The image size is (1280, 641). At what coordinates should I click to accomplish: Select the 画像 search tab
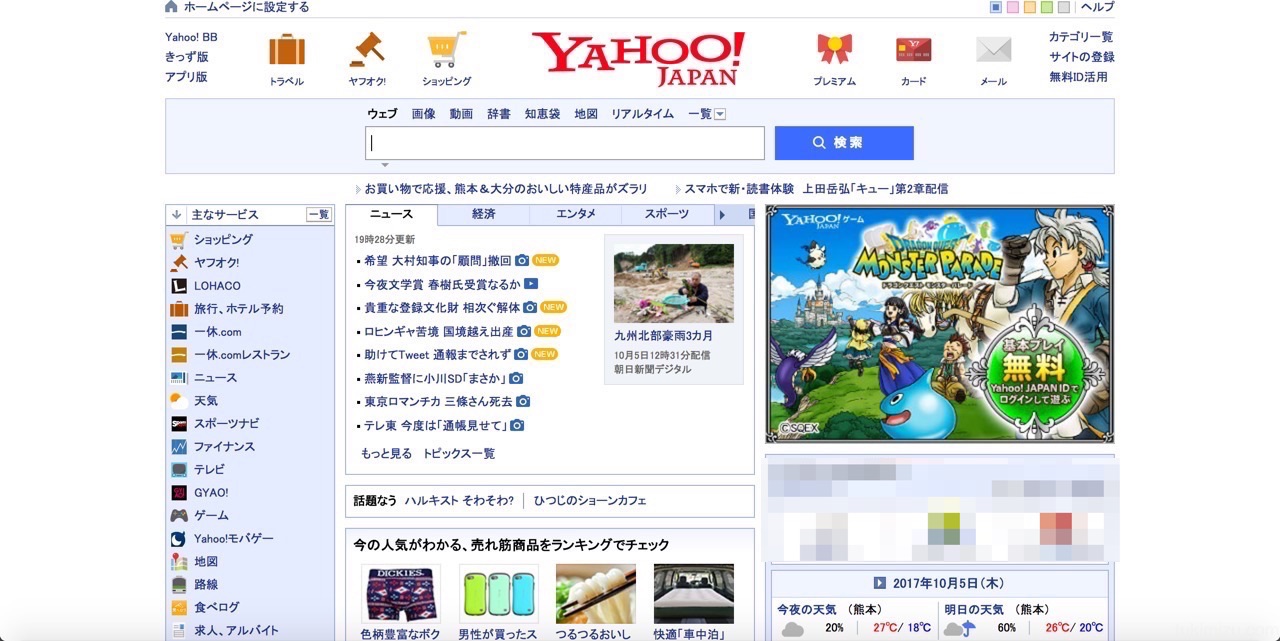pos(424,114)
